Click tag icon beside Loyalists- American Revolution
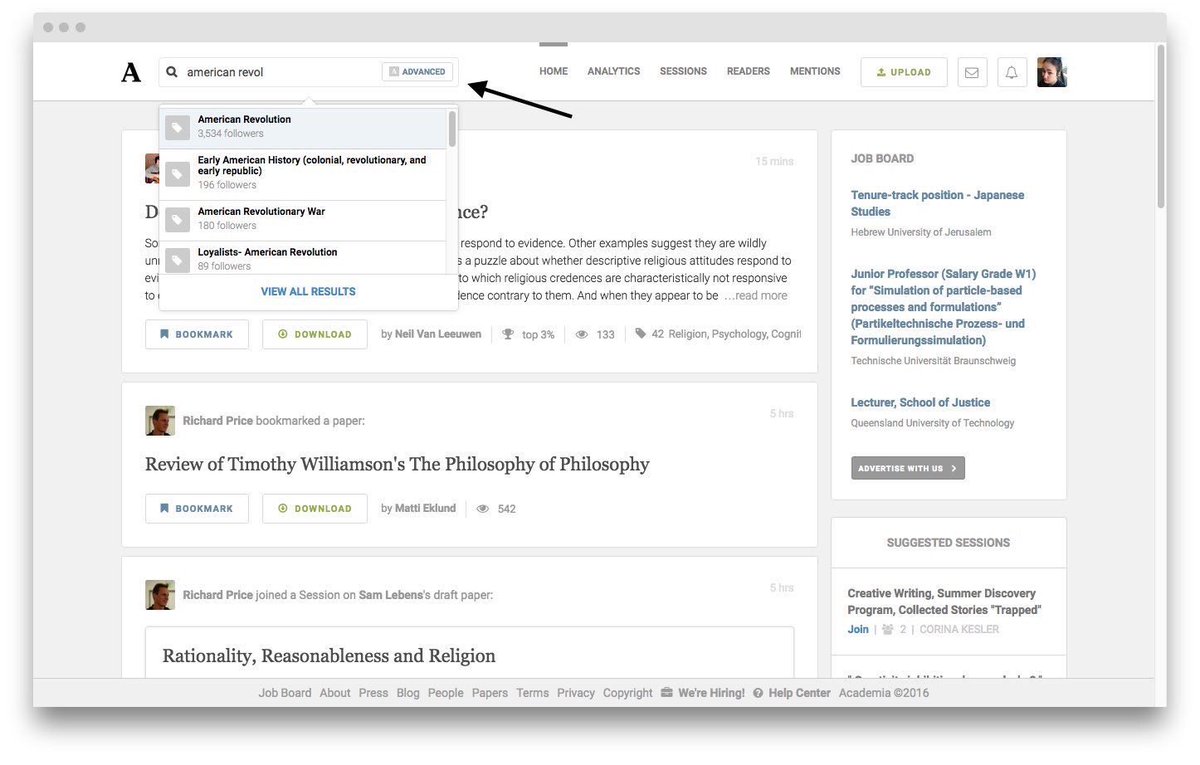 click(177, 260)
